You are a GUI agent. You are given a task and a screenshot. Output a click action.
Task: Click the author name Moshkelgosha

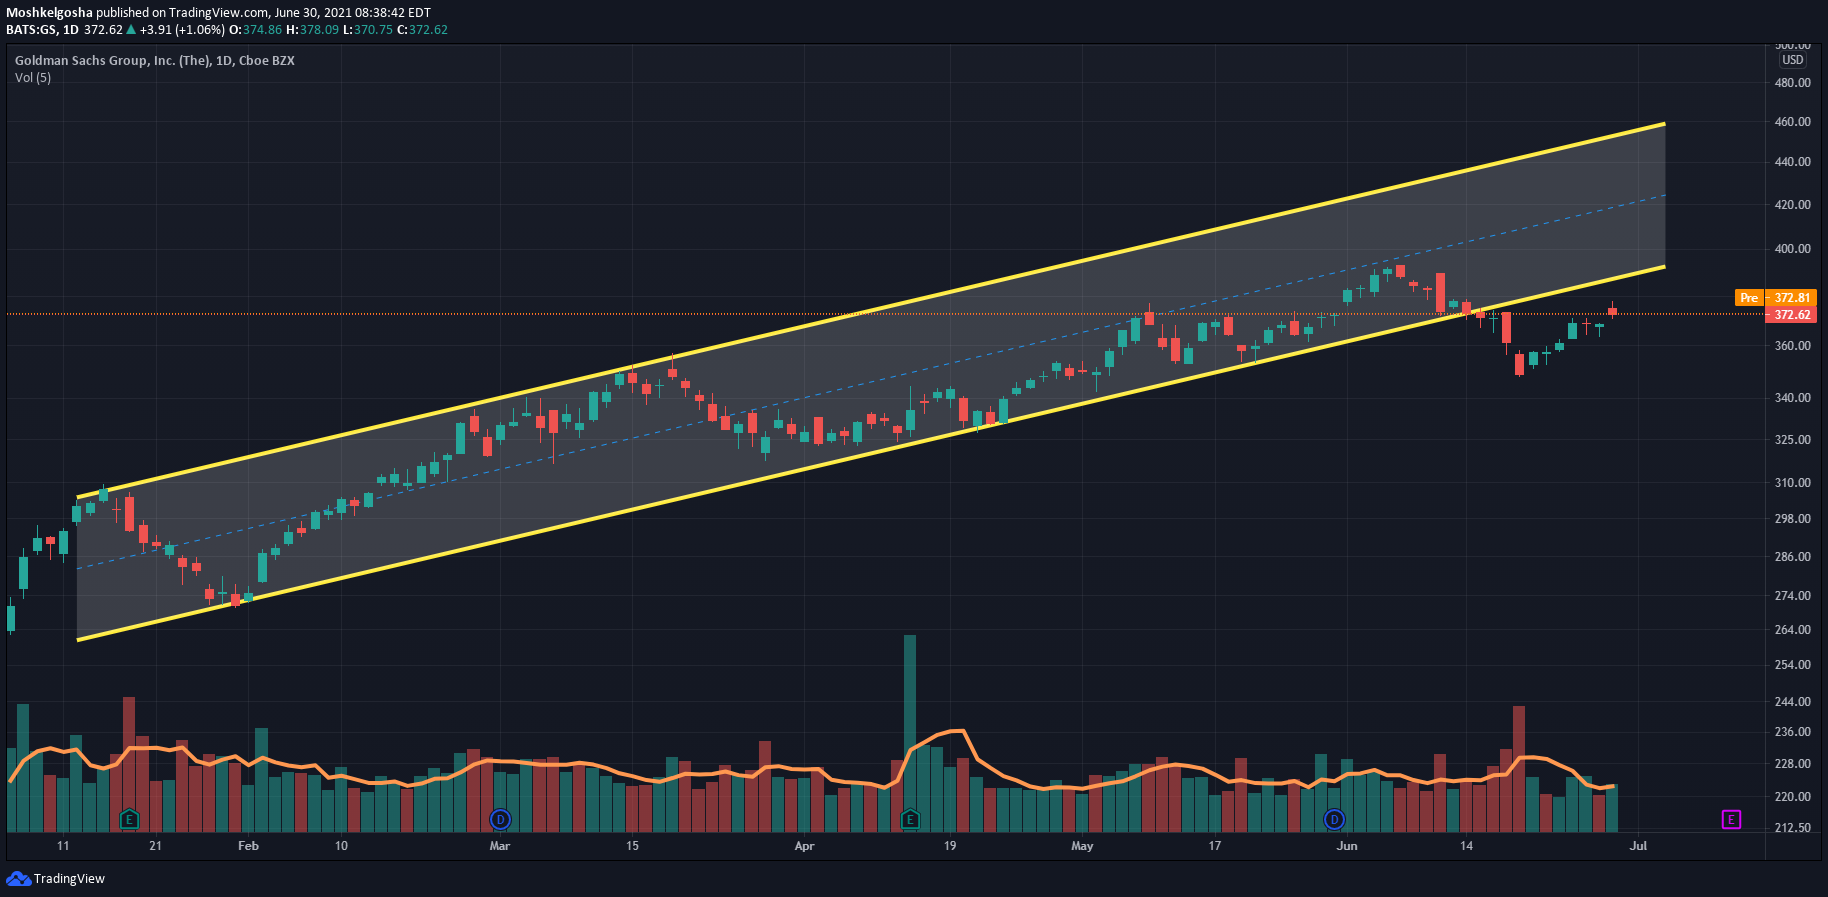(x=49, y=13)
